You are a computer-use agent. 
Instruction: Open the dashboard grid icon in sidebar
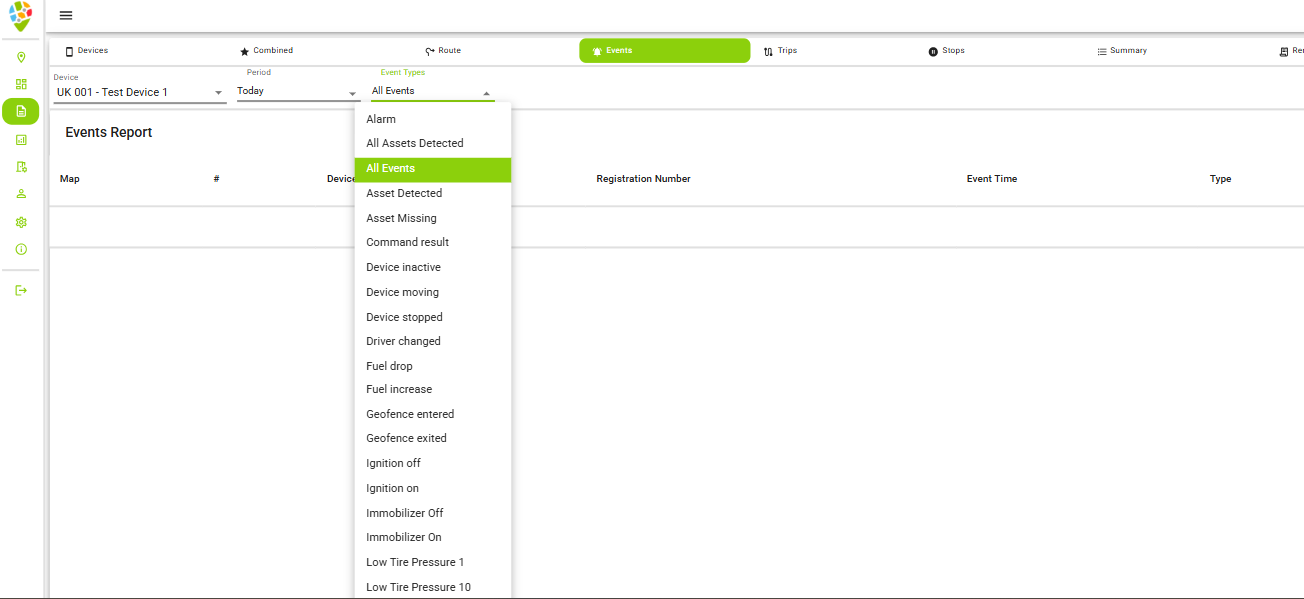(x=21, y=84)
